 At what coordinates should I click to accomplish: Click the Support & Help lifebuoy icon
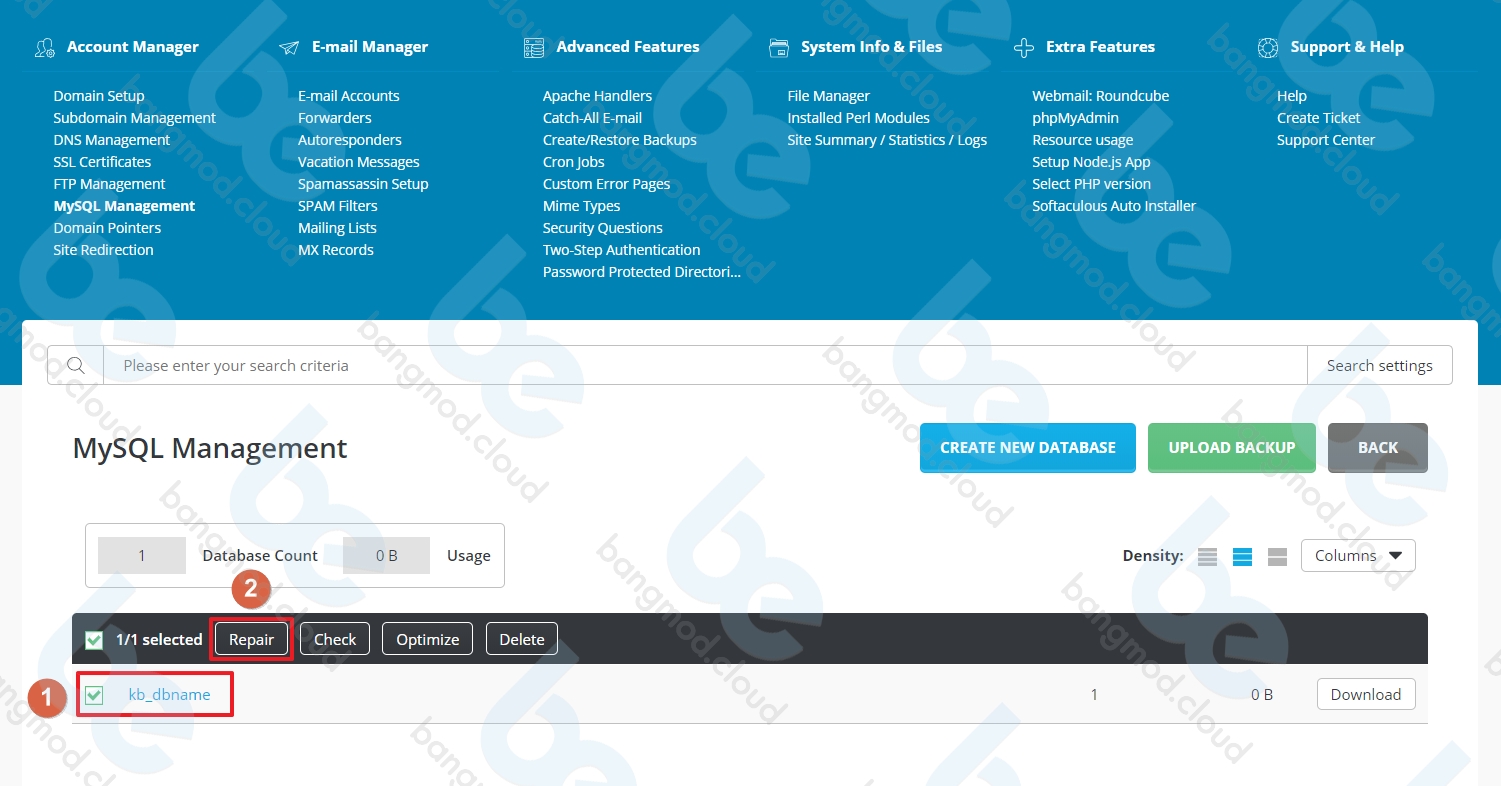tap(1268, 47)
